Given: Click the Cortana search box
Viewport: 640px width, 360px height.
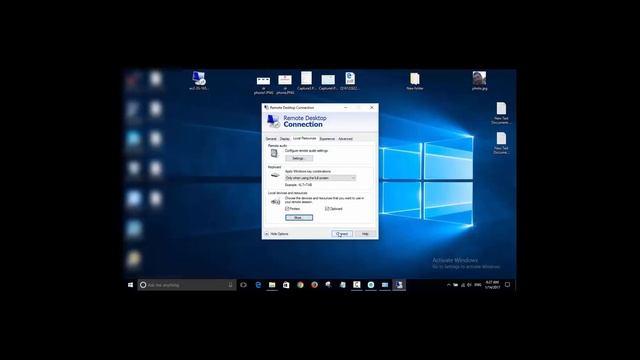Looking at the screenshot, I should point(187,285).
